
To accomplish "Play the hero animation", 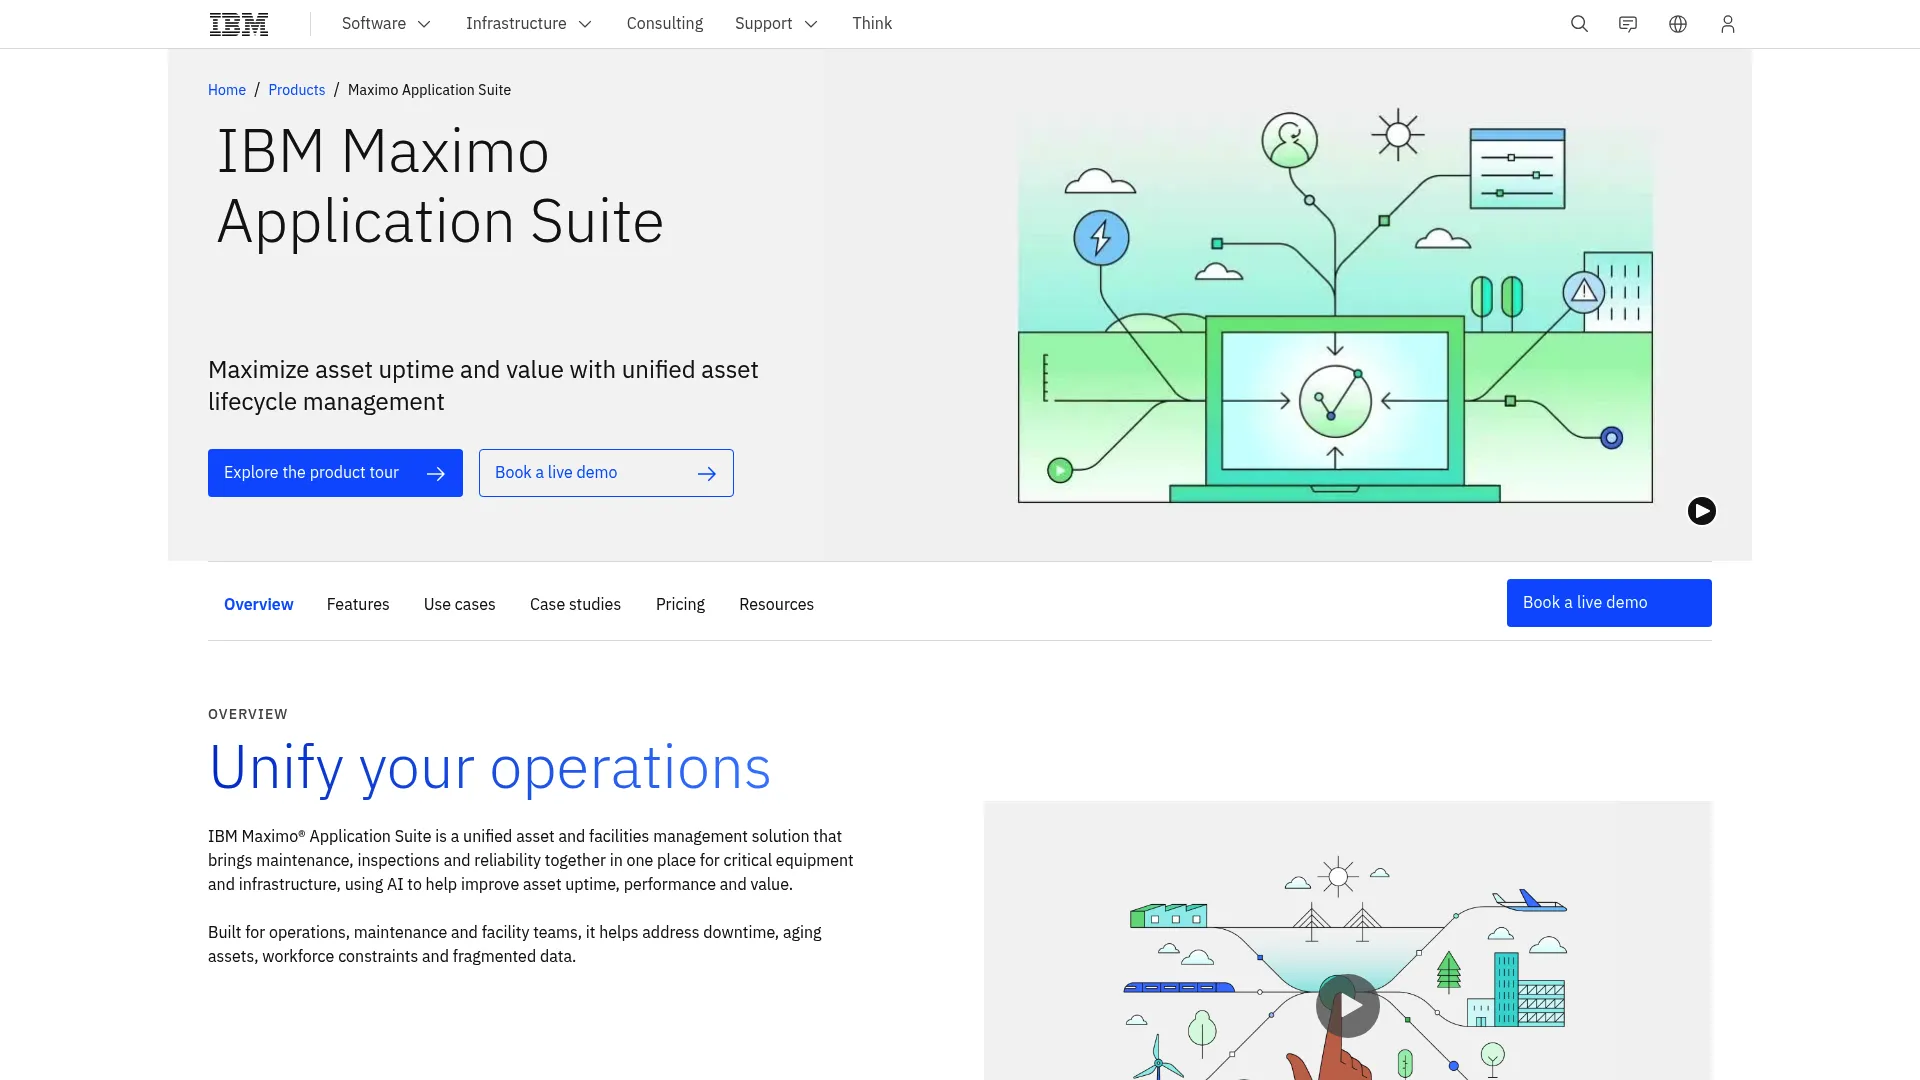I will coord(1702,511).
